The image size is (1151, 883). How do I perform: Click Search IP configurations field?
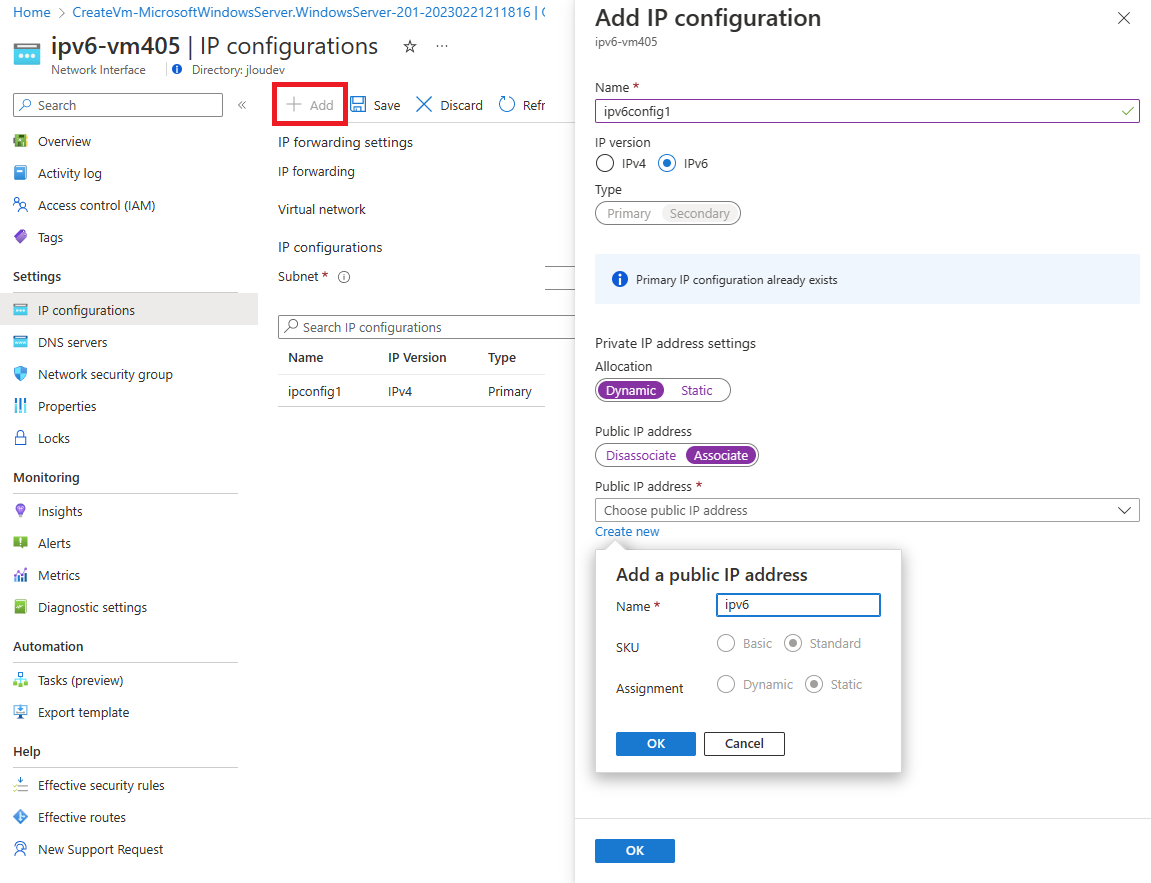pyautogui.click(x=426, y=327)
